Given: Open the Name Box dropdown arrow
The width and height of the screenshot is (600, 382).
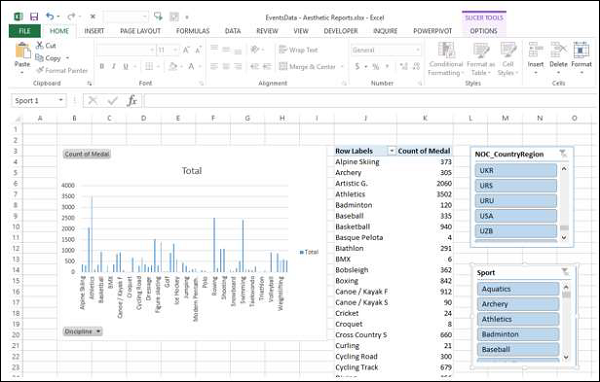Looking at the screenshot, I should (x=60, y=100).
